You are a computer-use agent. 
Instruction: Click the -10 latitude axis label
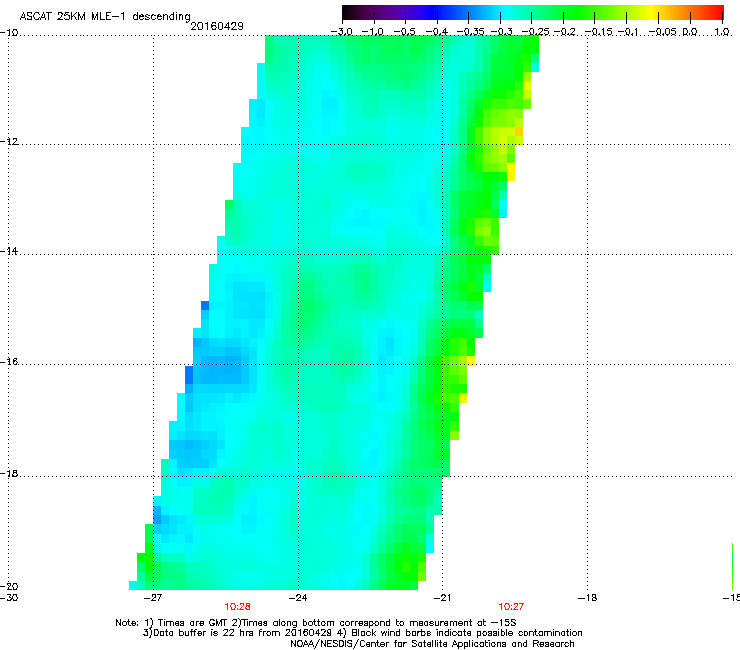click(9, 33)
